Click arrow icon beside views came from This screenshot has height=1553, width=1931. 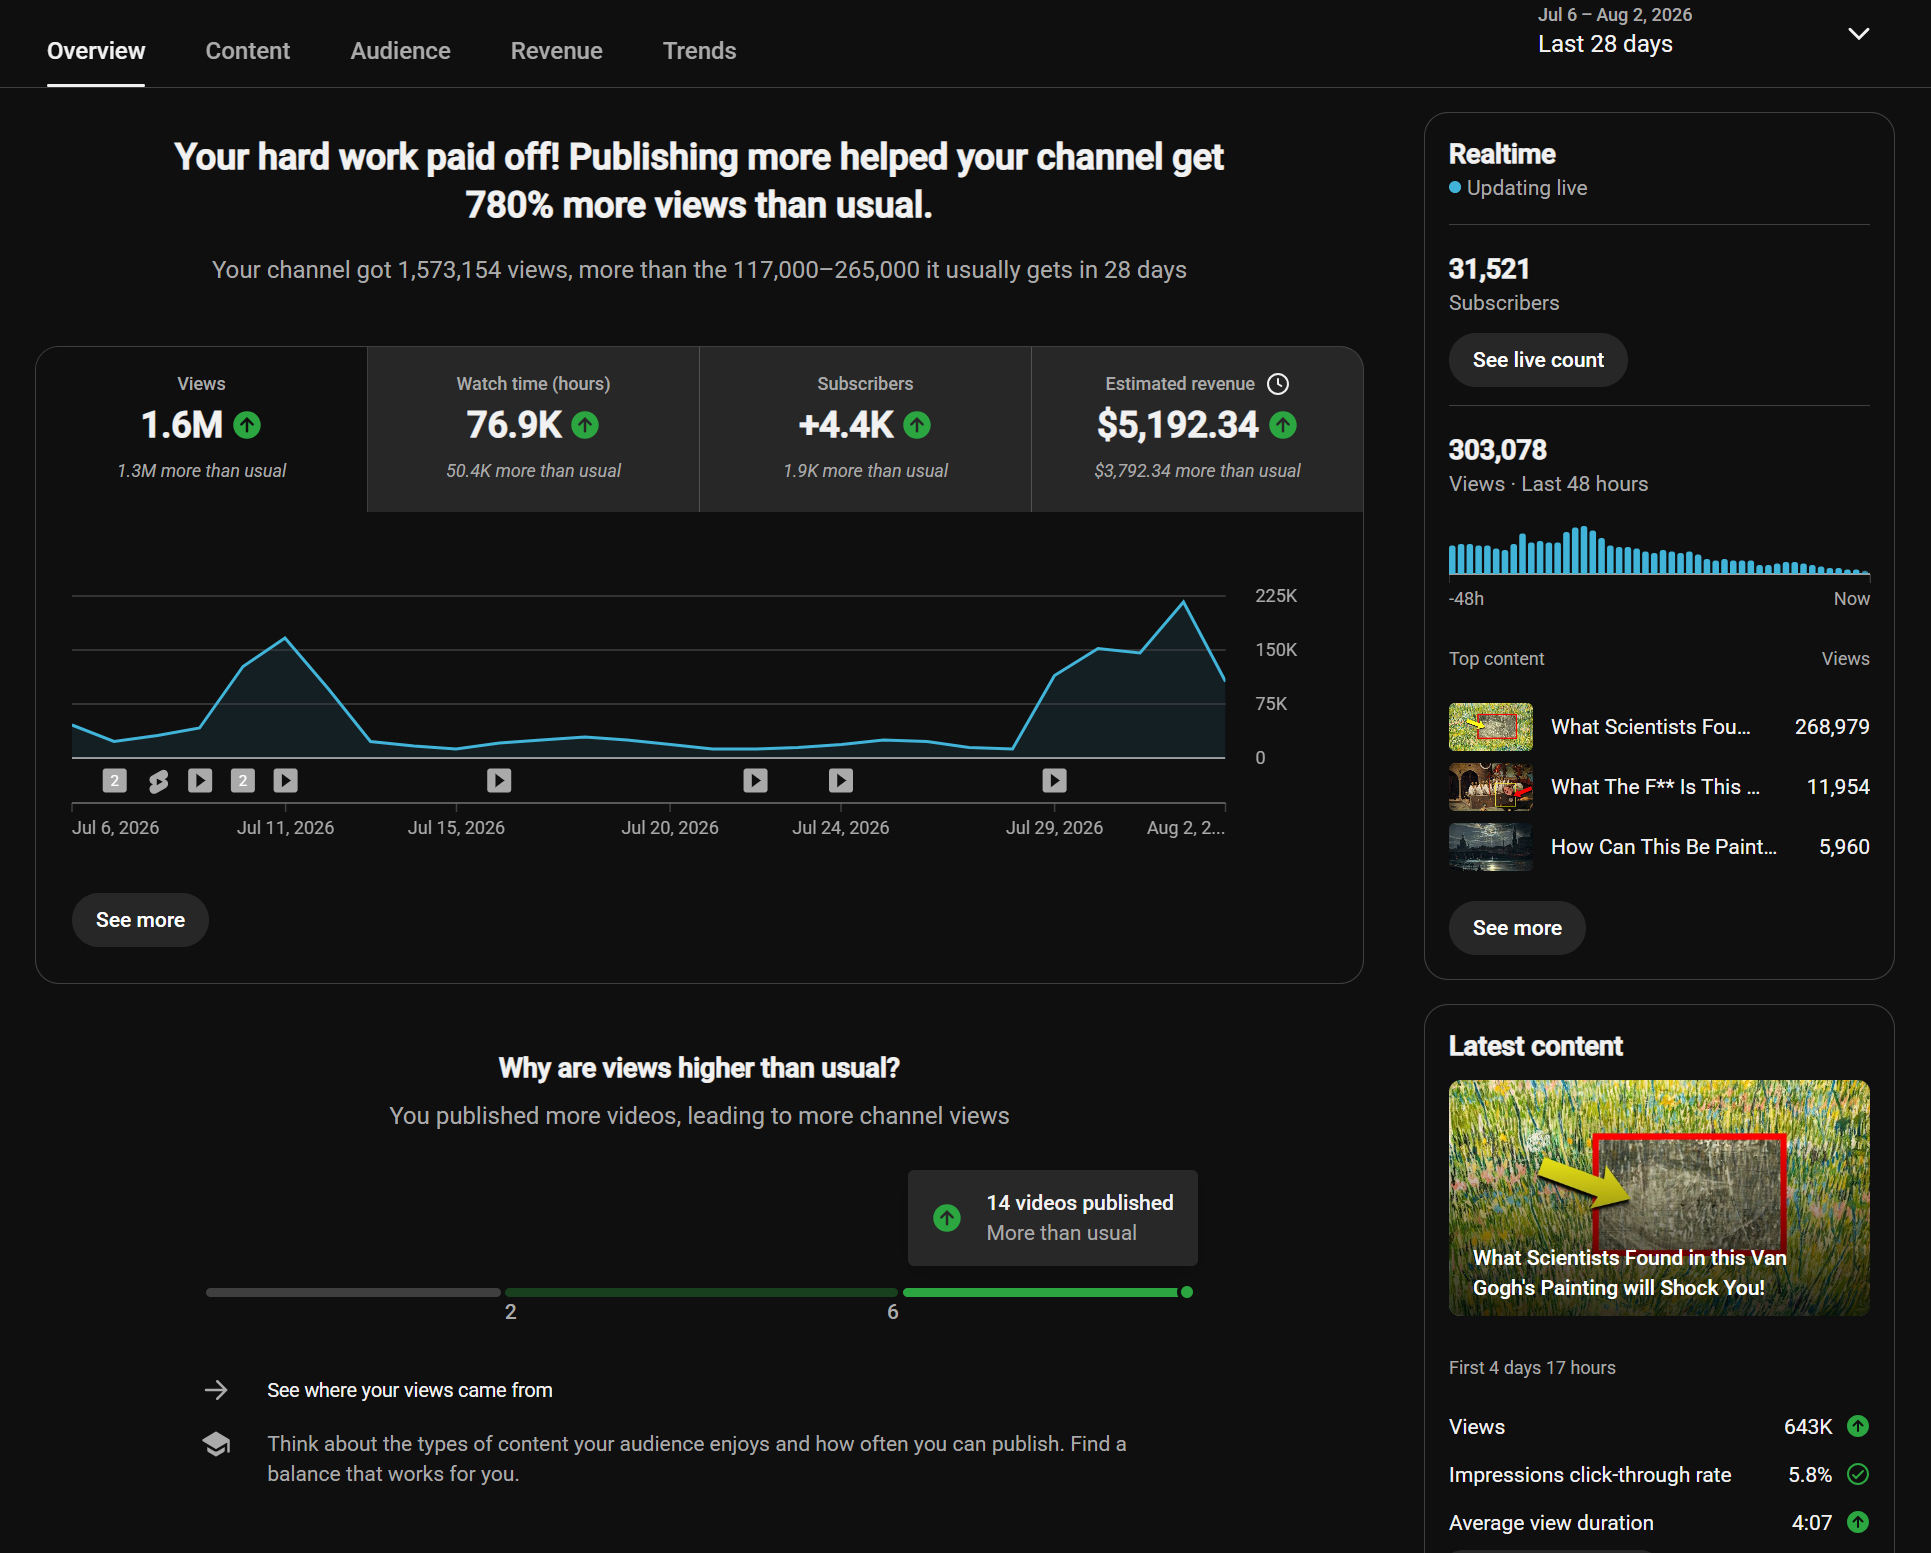[216, 1390]
